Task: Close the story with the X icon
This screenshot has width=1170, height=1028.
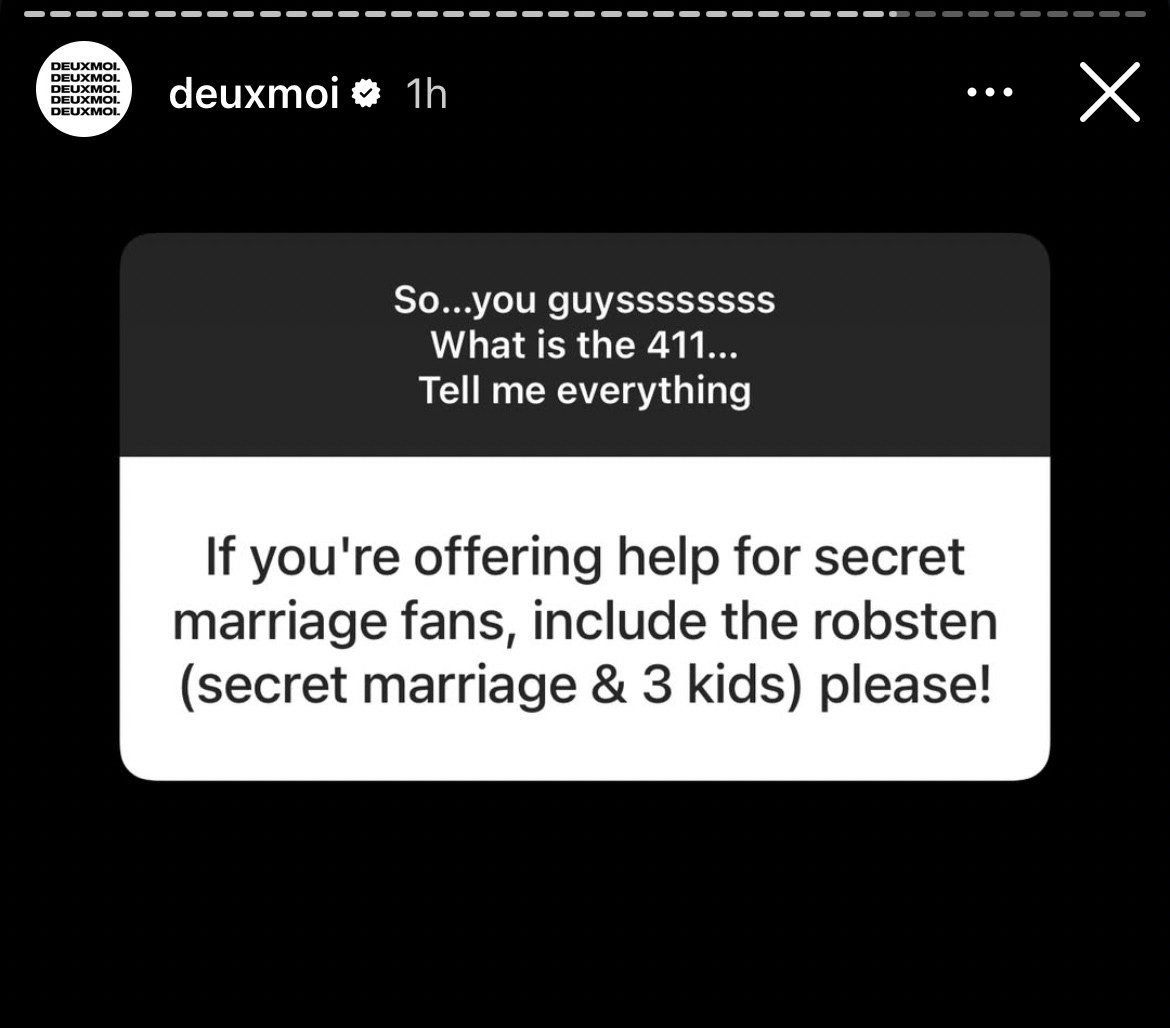Action: click(x=1110, y=92)
